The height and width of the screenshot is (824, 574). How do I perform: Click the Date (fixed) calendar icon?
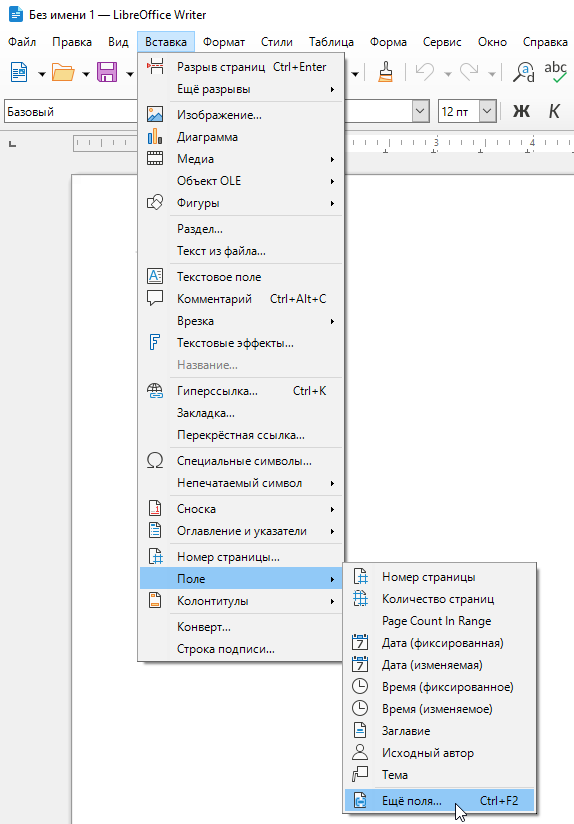pos(360,643)
